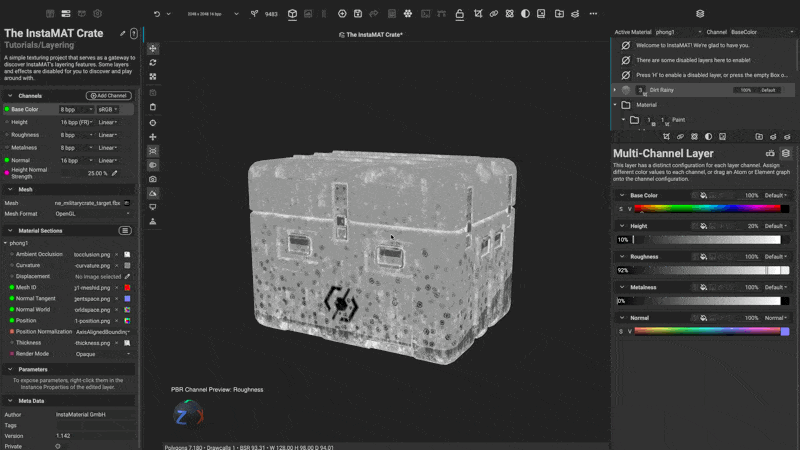
Task: Click the Add Channel button
Action: pos(109,96)
